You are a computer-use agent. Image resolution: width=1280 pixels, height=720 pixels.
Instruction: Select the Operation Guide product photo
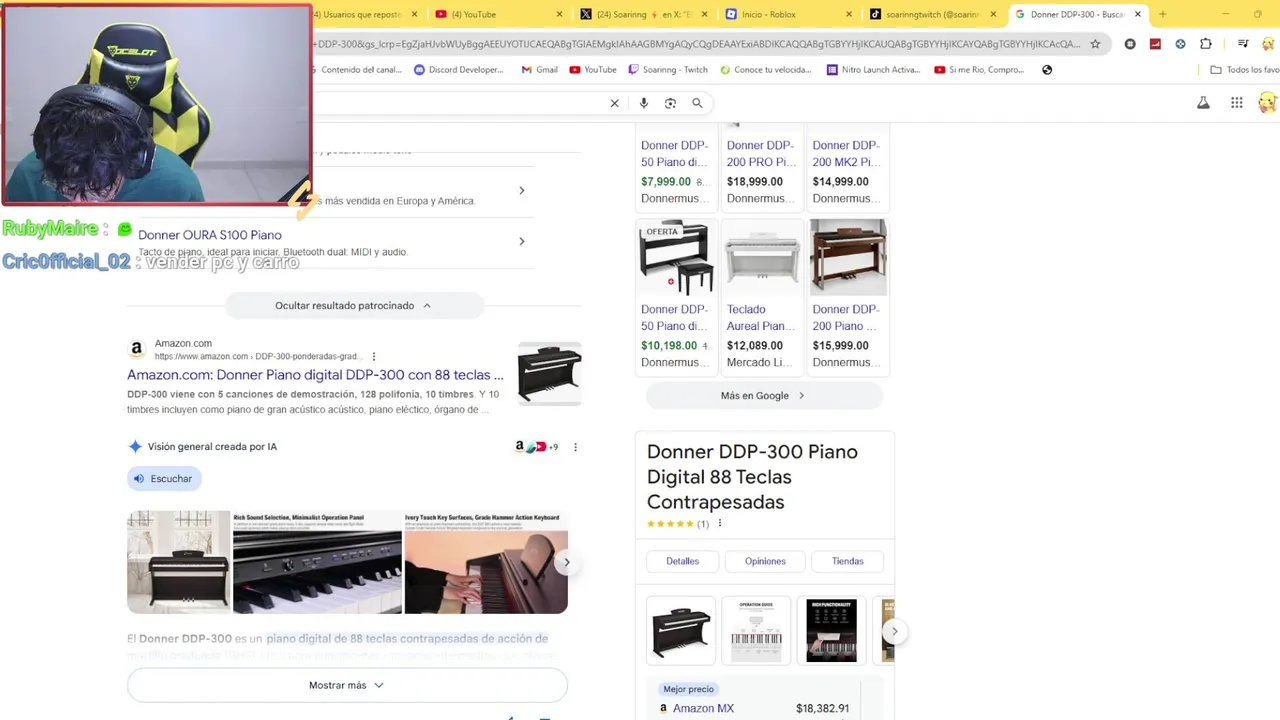point(756,631)
